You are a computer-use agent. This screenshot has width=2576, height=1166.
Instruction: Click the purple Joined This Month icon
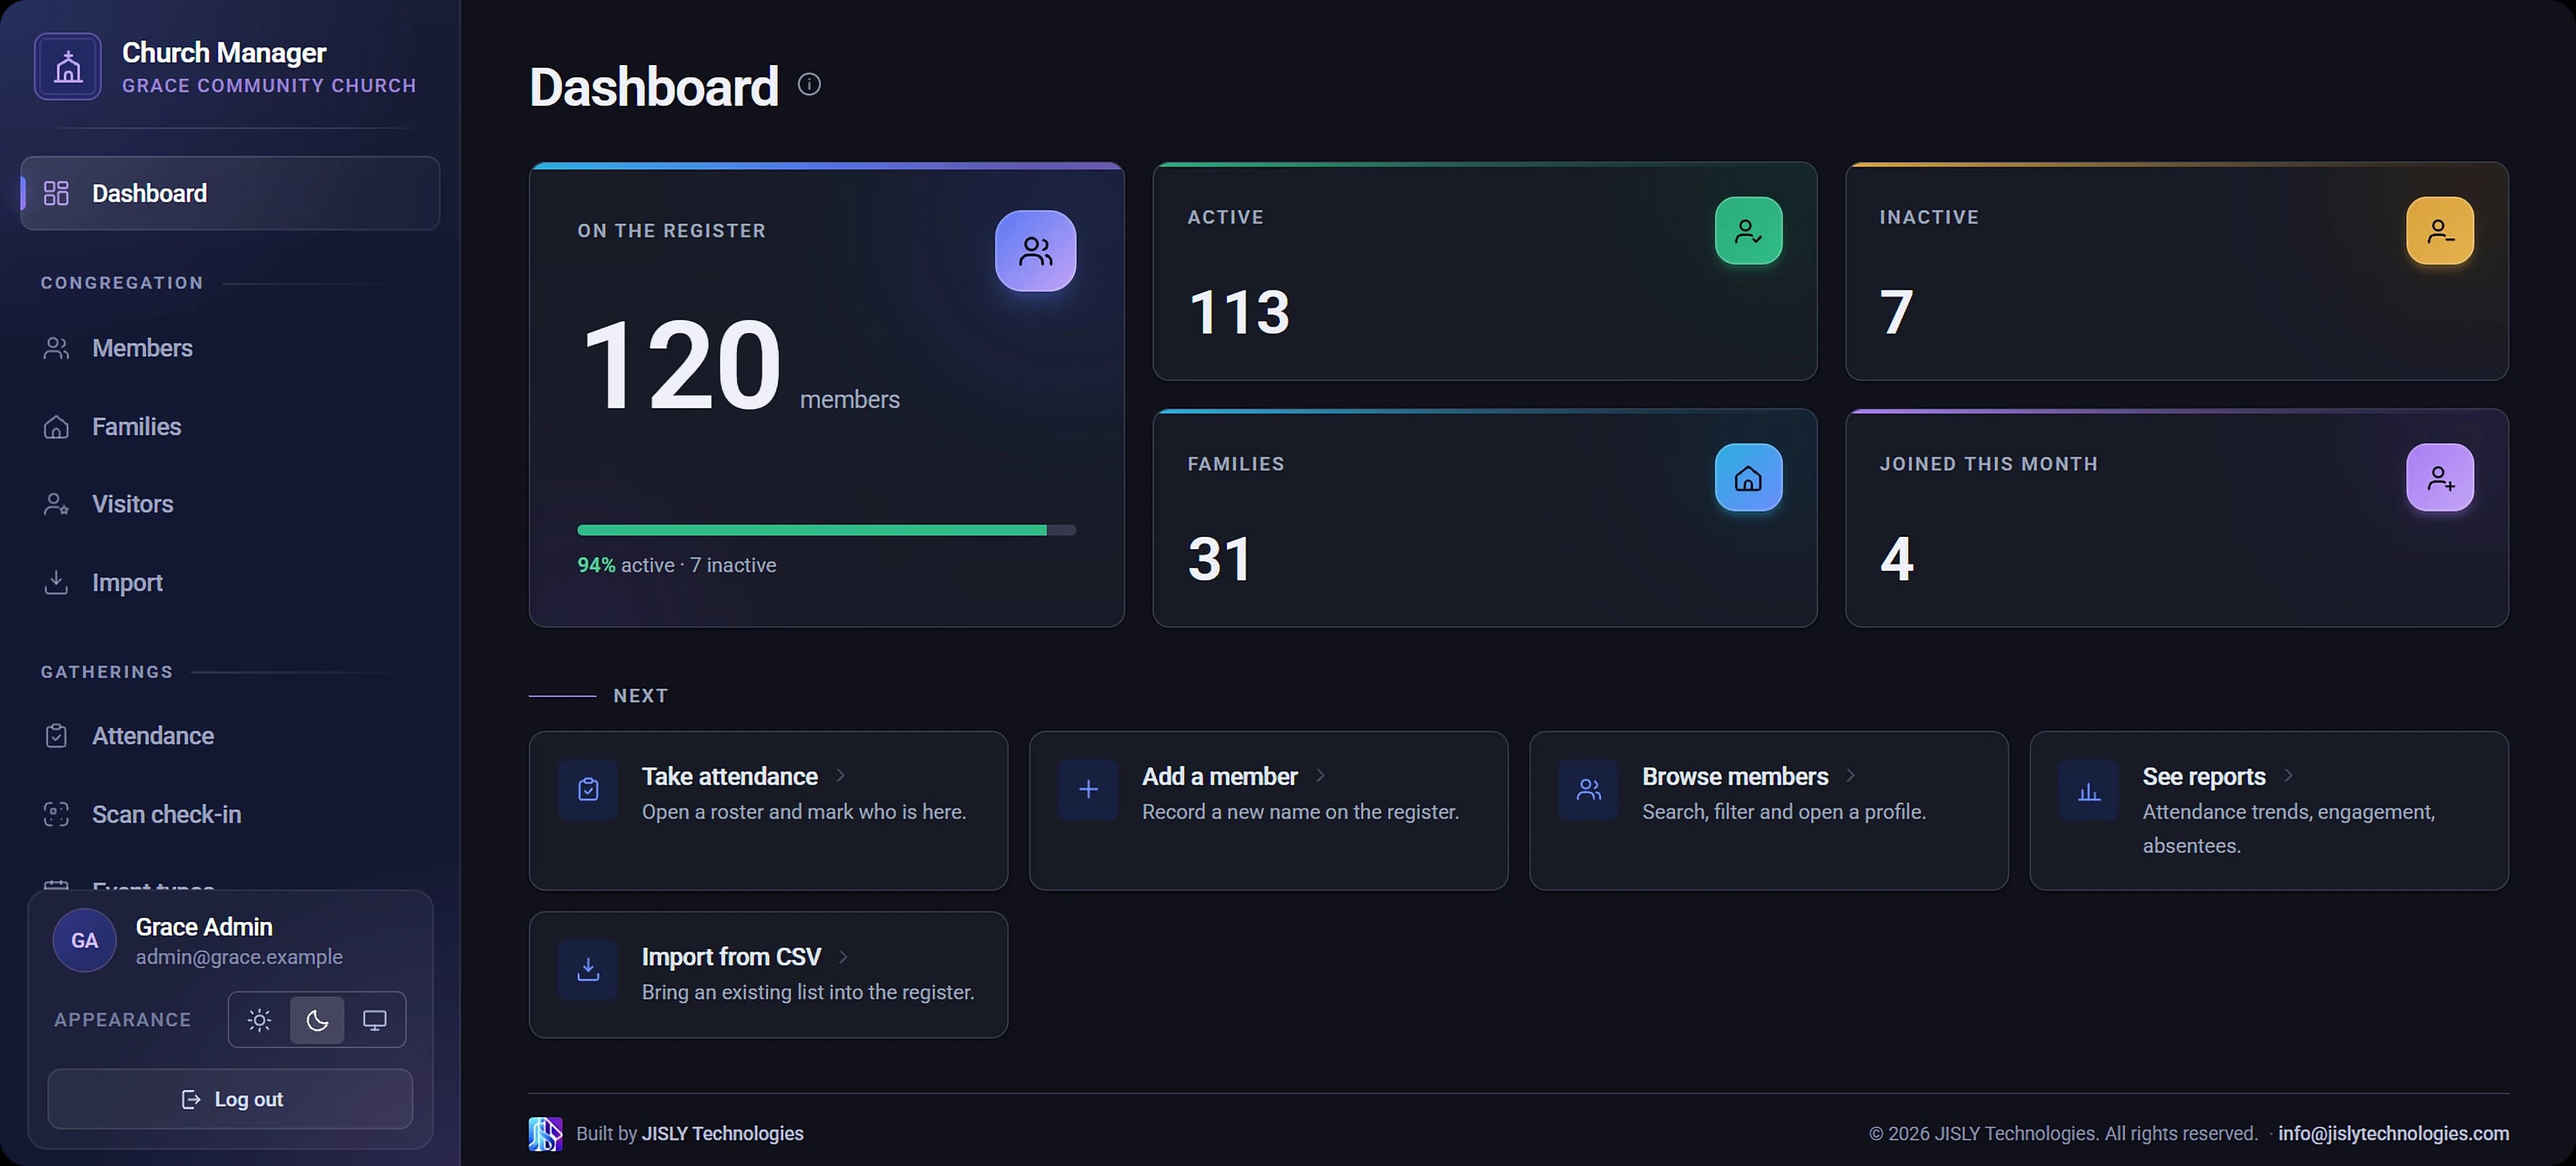(2439, 478)
